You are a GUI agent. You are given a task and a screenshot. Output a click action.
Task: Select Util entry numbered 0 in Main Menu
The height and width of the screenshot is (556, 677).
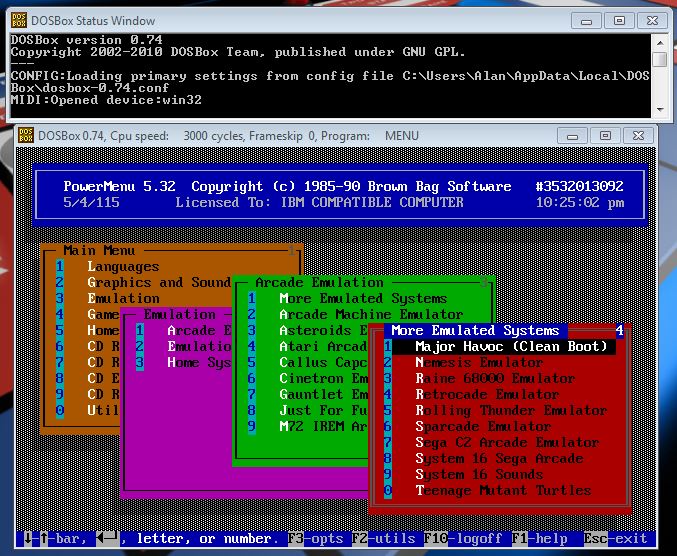103,410
